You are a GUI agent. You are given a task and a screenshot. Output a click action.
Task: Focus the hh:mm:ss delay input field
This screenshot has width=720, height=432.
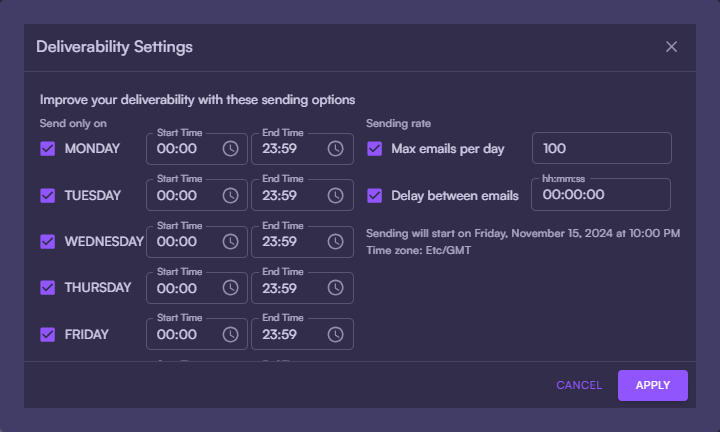(600, 195)
